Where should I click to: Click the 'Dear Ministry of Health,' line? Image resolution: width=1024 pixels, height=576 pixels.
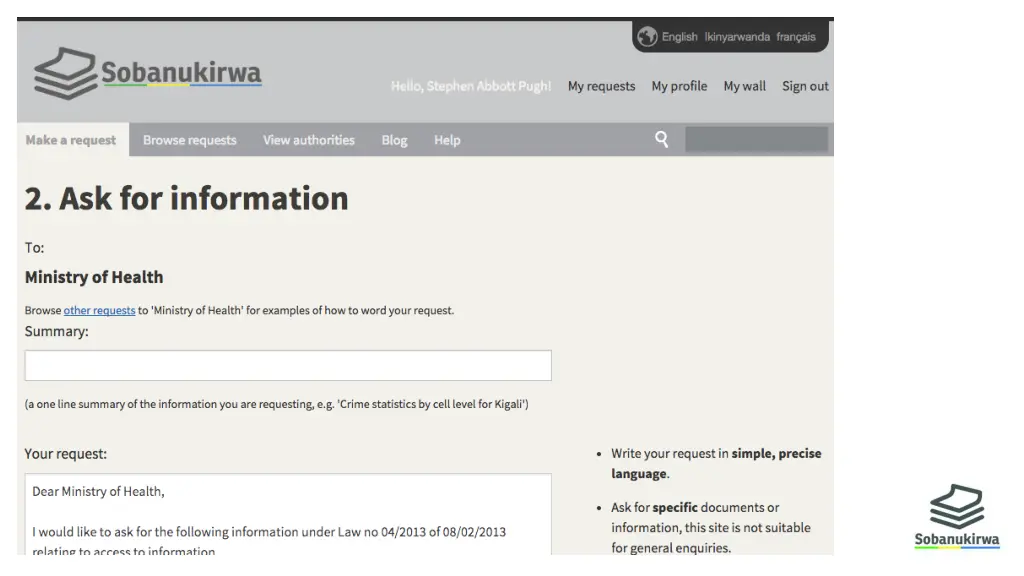pyautogui.click(x=98, y=491)
